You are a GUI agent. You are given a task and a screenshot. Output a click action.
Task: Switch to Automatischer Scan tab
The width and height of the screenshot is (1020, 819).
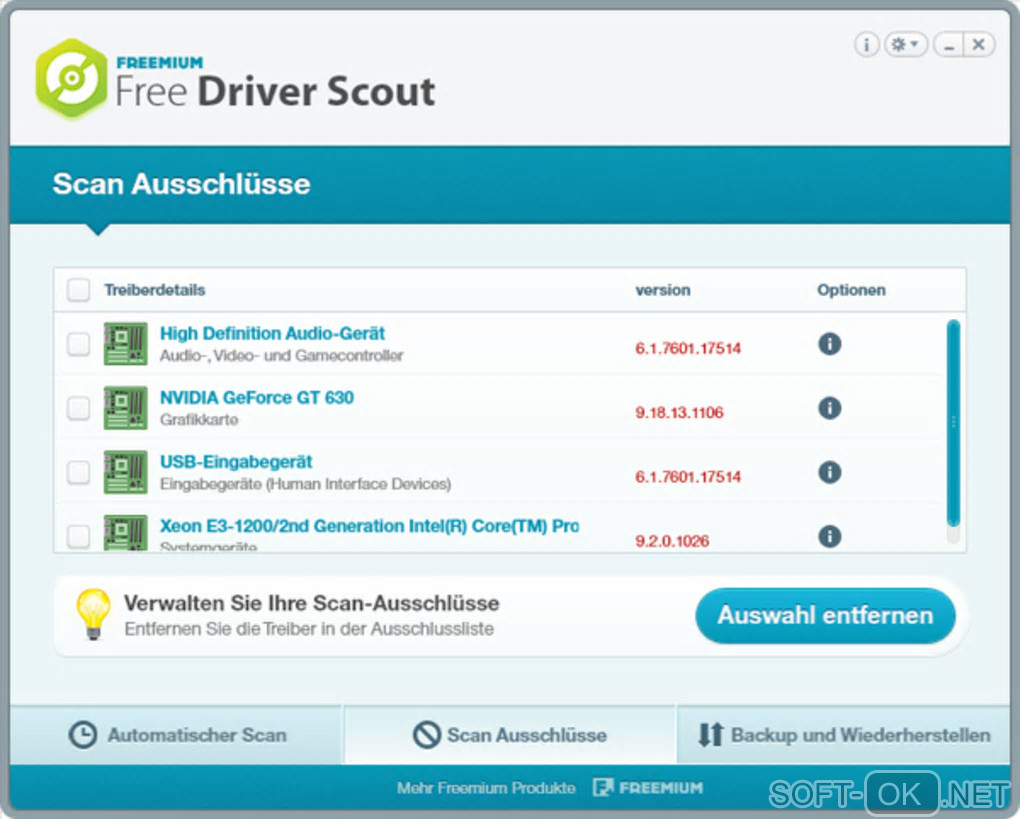coord(177,735)
